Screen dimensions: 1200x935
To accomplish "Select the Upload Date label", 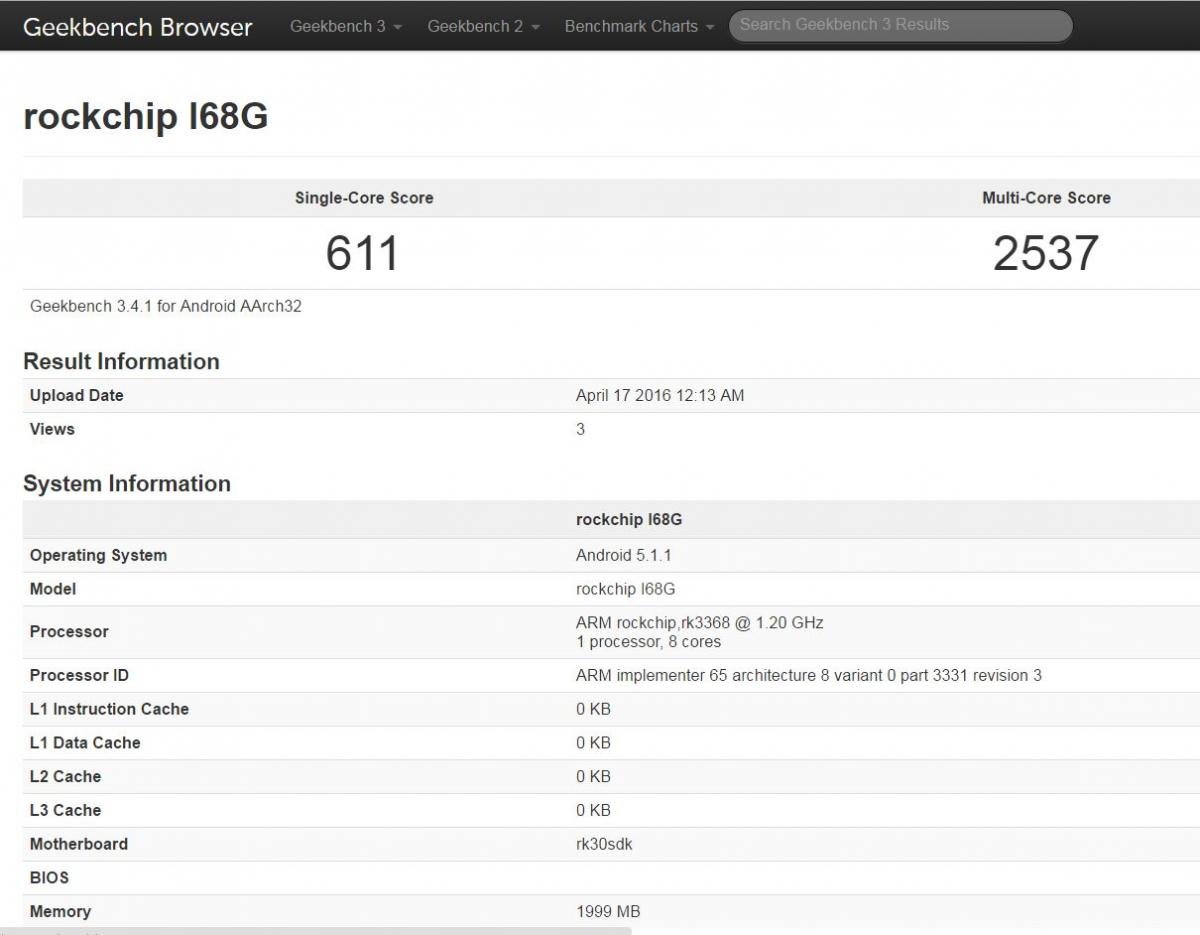I will point(77,395).
